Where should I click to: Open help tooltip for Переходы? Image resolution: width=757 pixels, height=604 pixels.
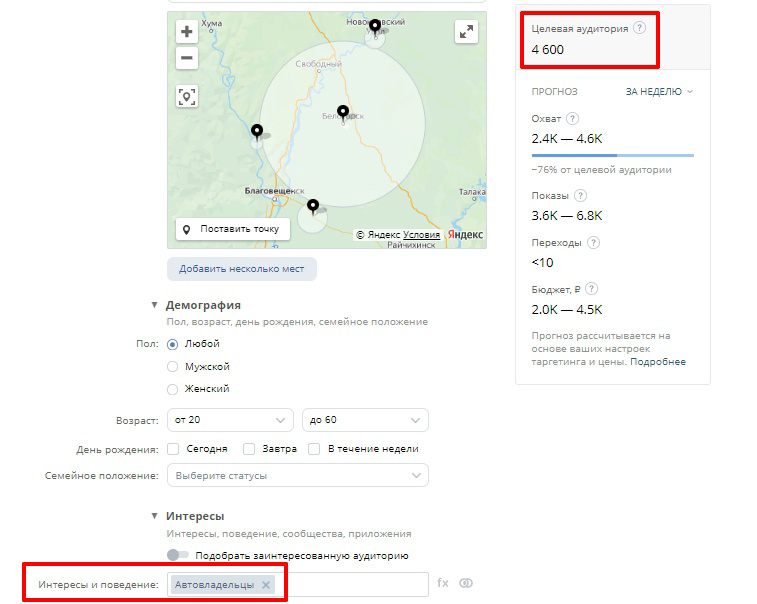[593, 242]
